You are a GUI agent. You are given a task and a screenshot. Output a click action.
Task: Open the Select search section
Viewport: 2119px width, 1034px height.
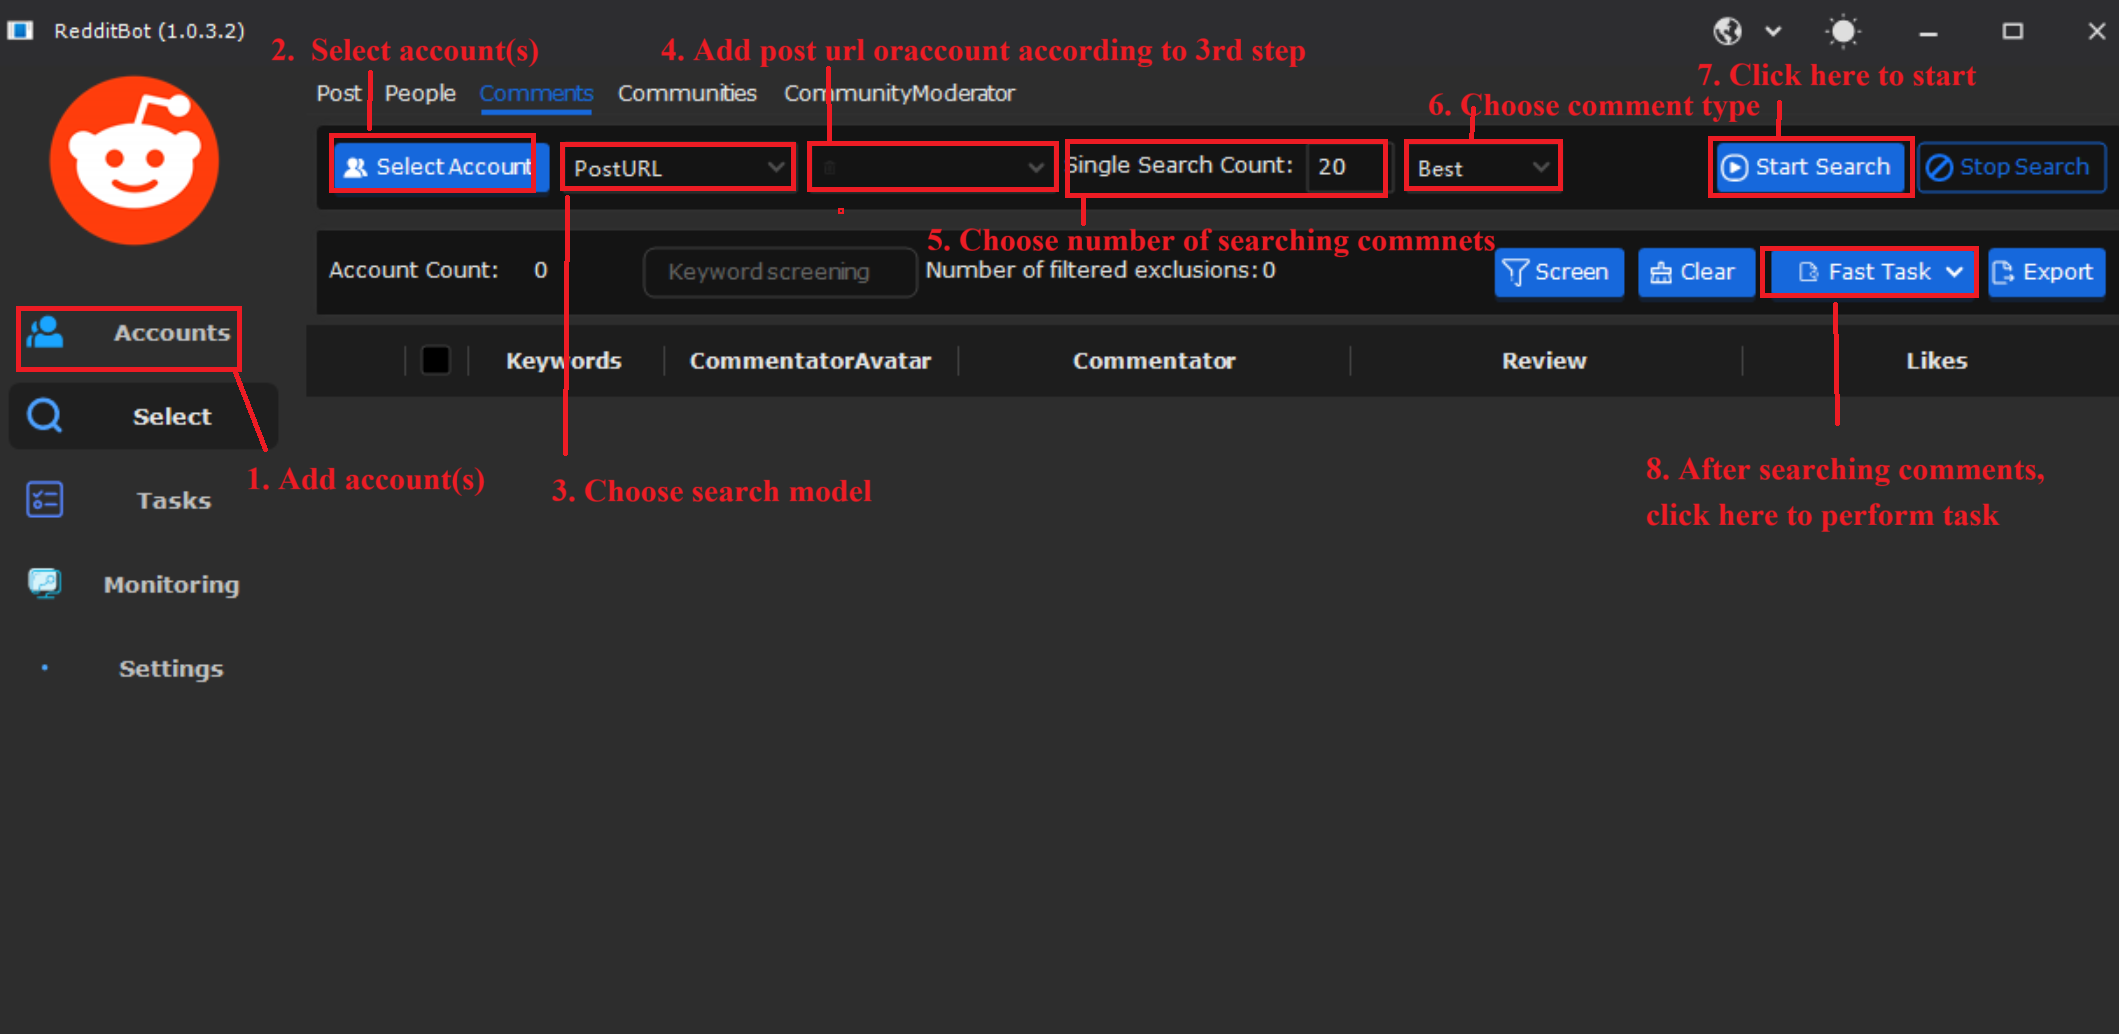(x=143, y=416)
